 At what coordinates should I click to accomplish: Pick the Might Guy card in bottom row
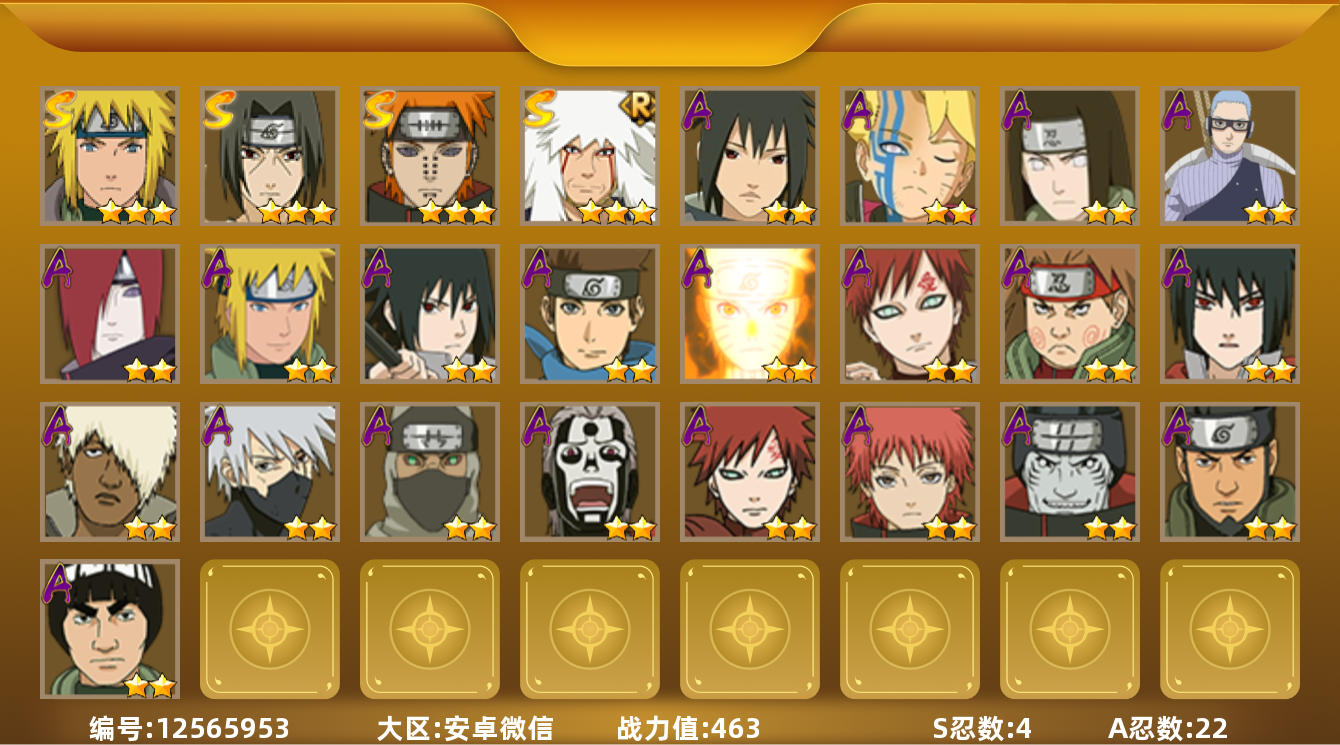click(110, 629)
